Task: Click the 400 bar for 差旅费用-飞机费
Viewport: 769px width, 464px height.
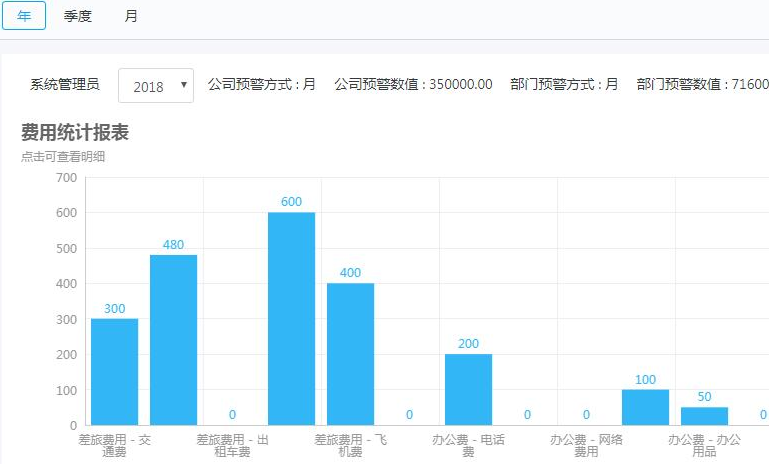Action: [x=350, y=354]
